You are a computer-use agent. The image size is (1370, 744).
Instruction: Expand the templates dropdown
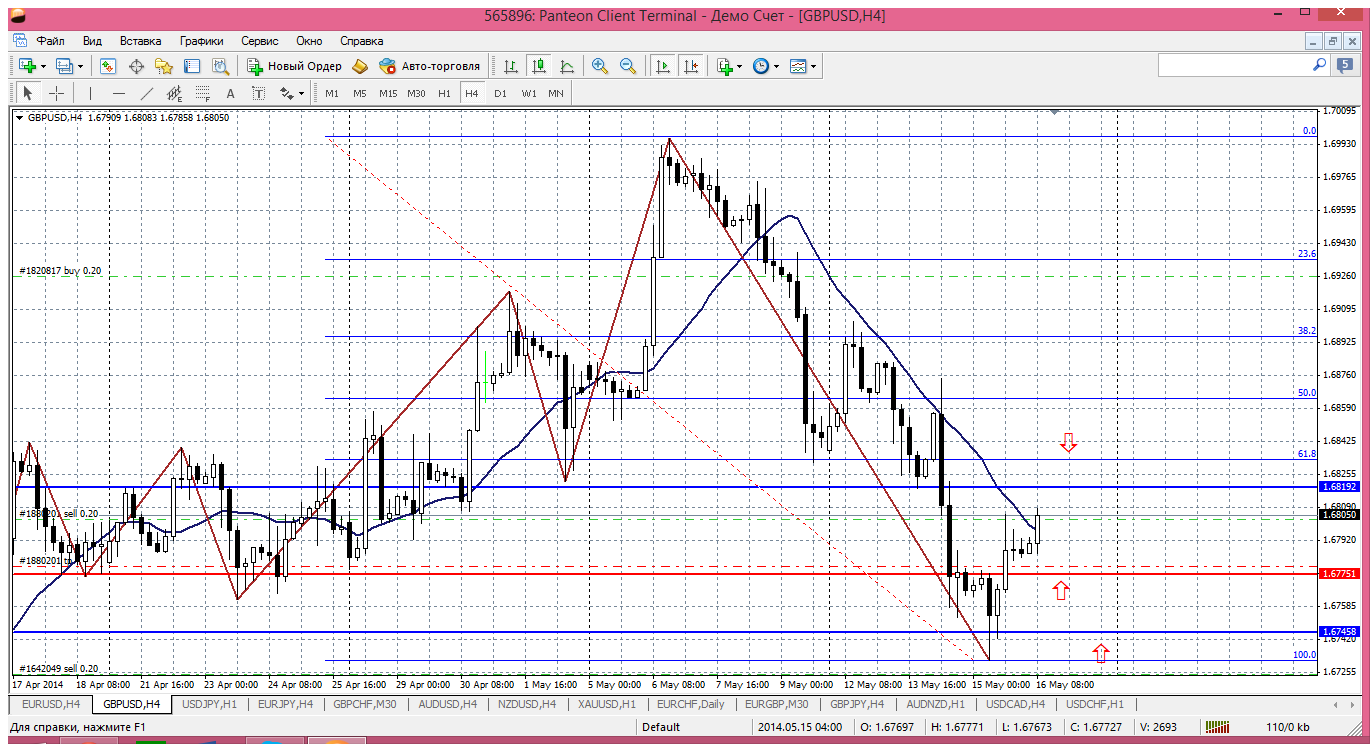coord(814,66)
